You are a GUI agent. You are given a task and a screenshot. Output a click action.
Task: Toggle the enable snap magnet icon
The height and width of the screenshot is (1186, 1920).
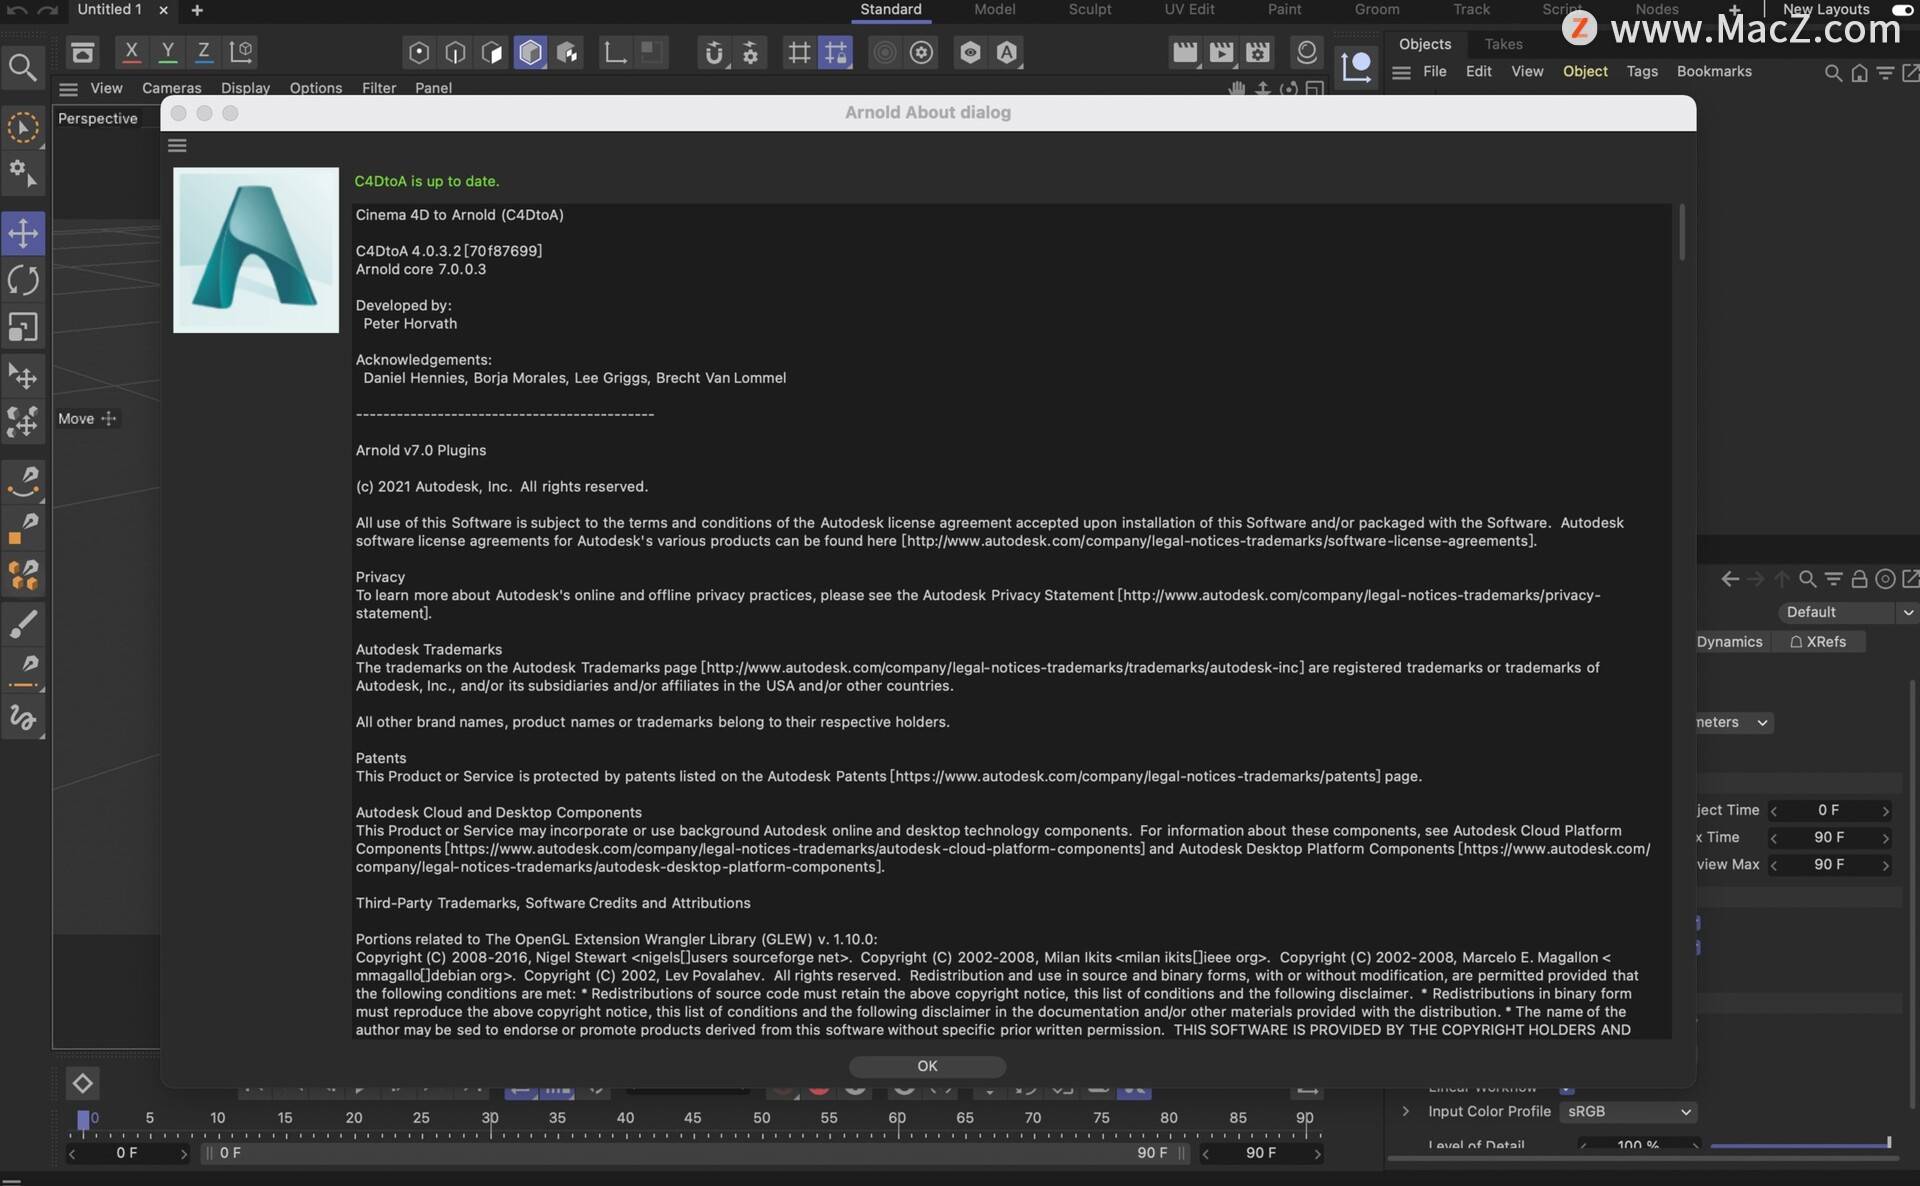pyautogui.click(x=713, y=52)
